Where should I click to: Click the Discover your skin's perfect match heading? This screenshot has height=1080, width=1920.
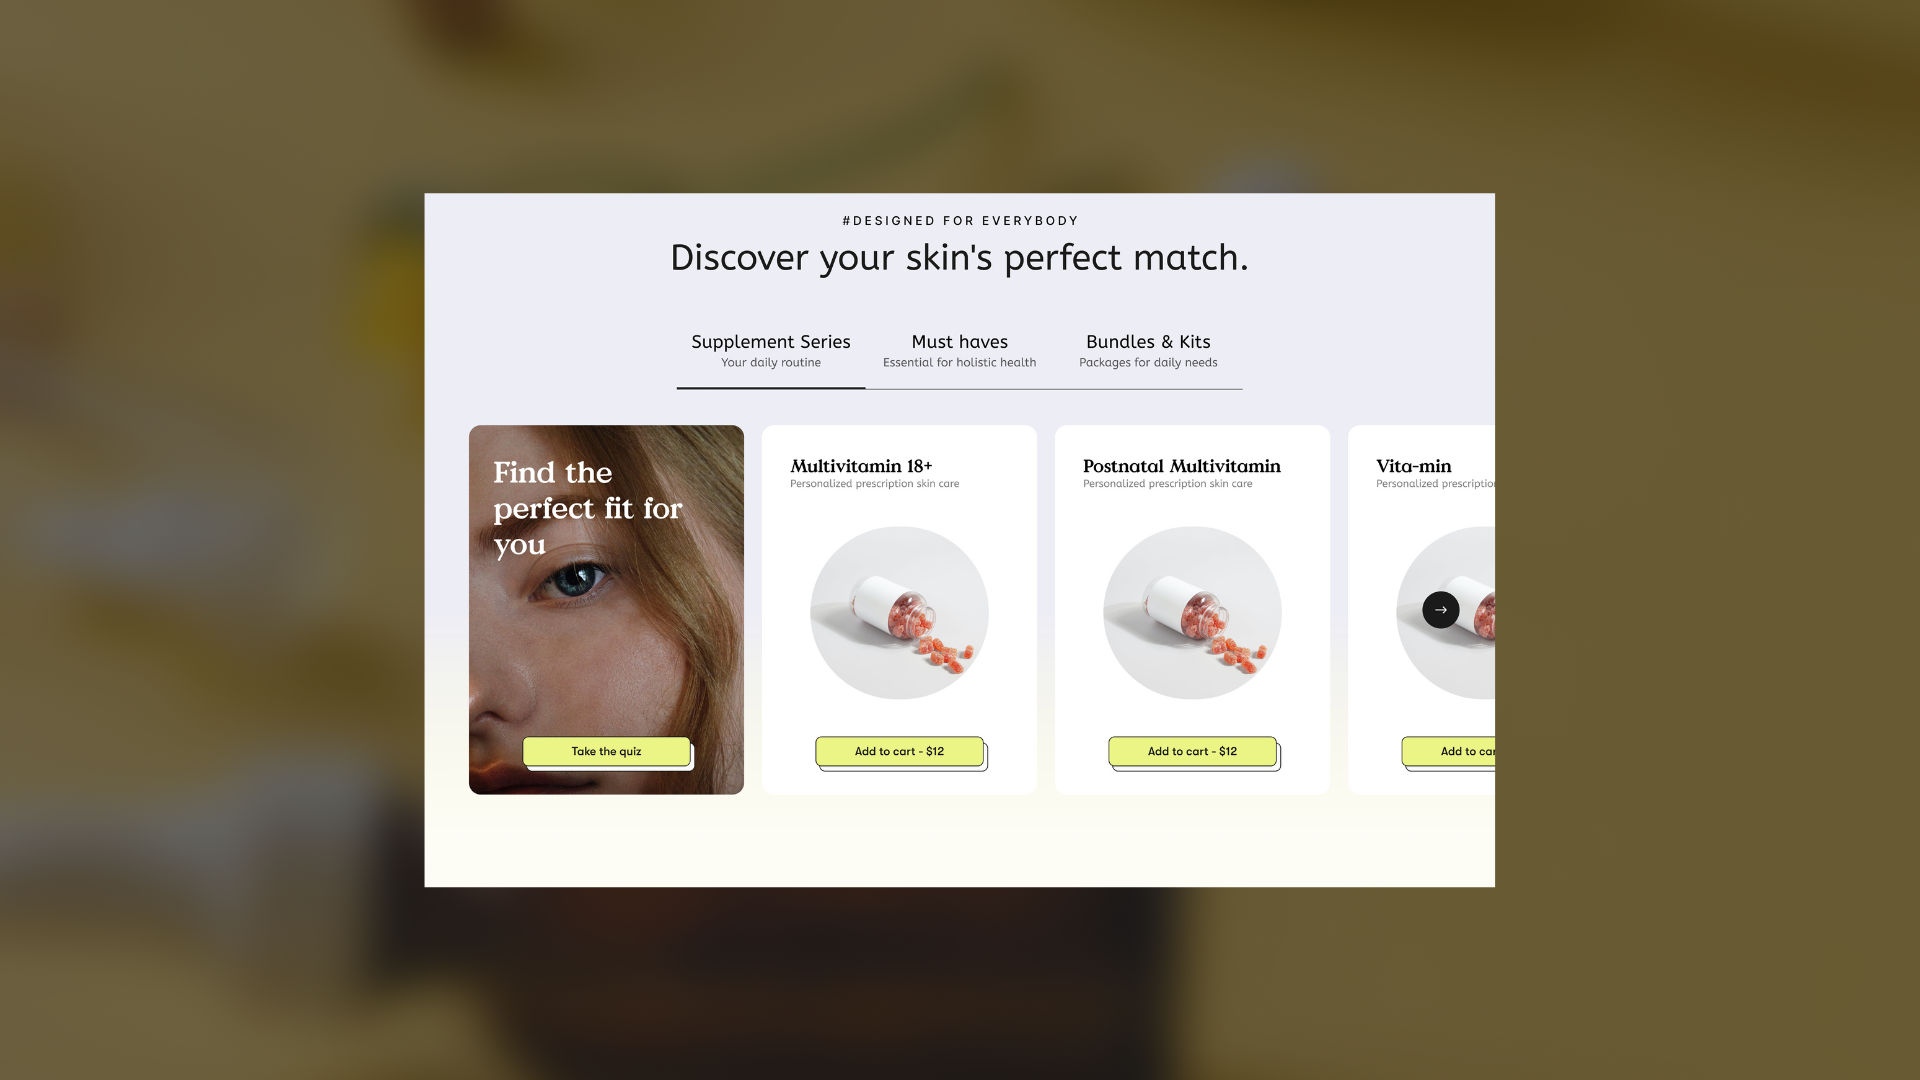pyautogui.click(x=959, y=258)
